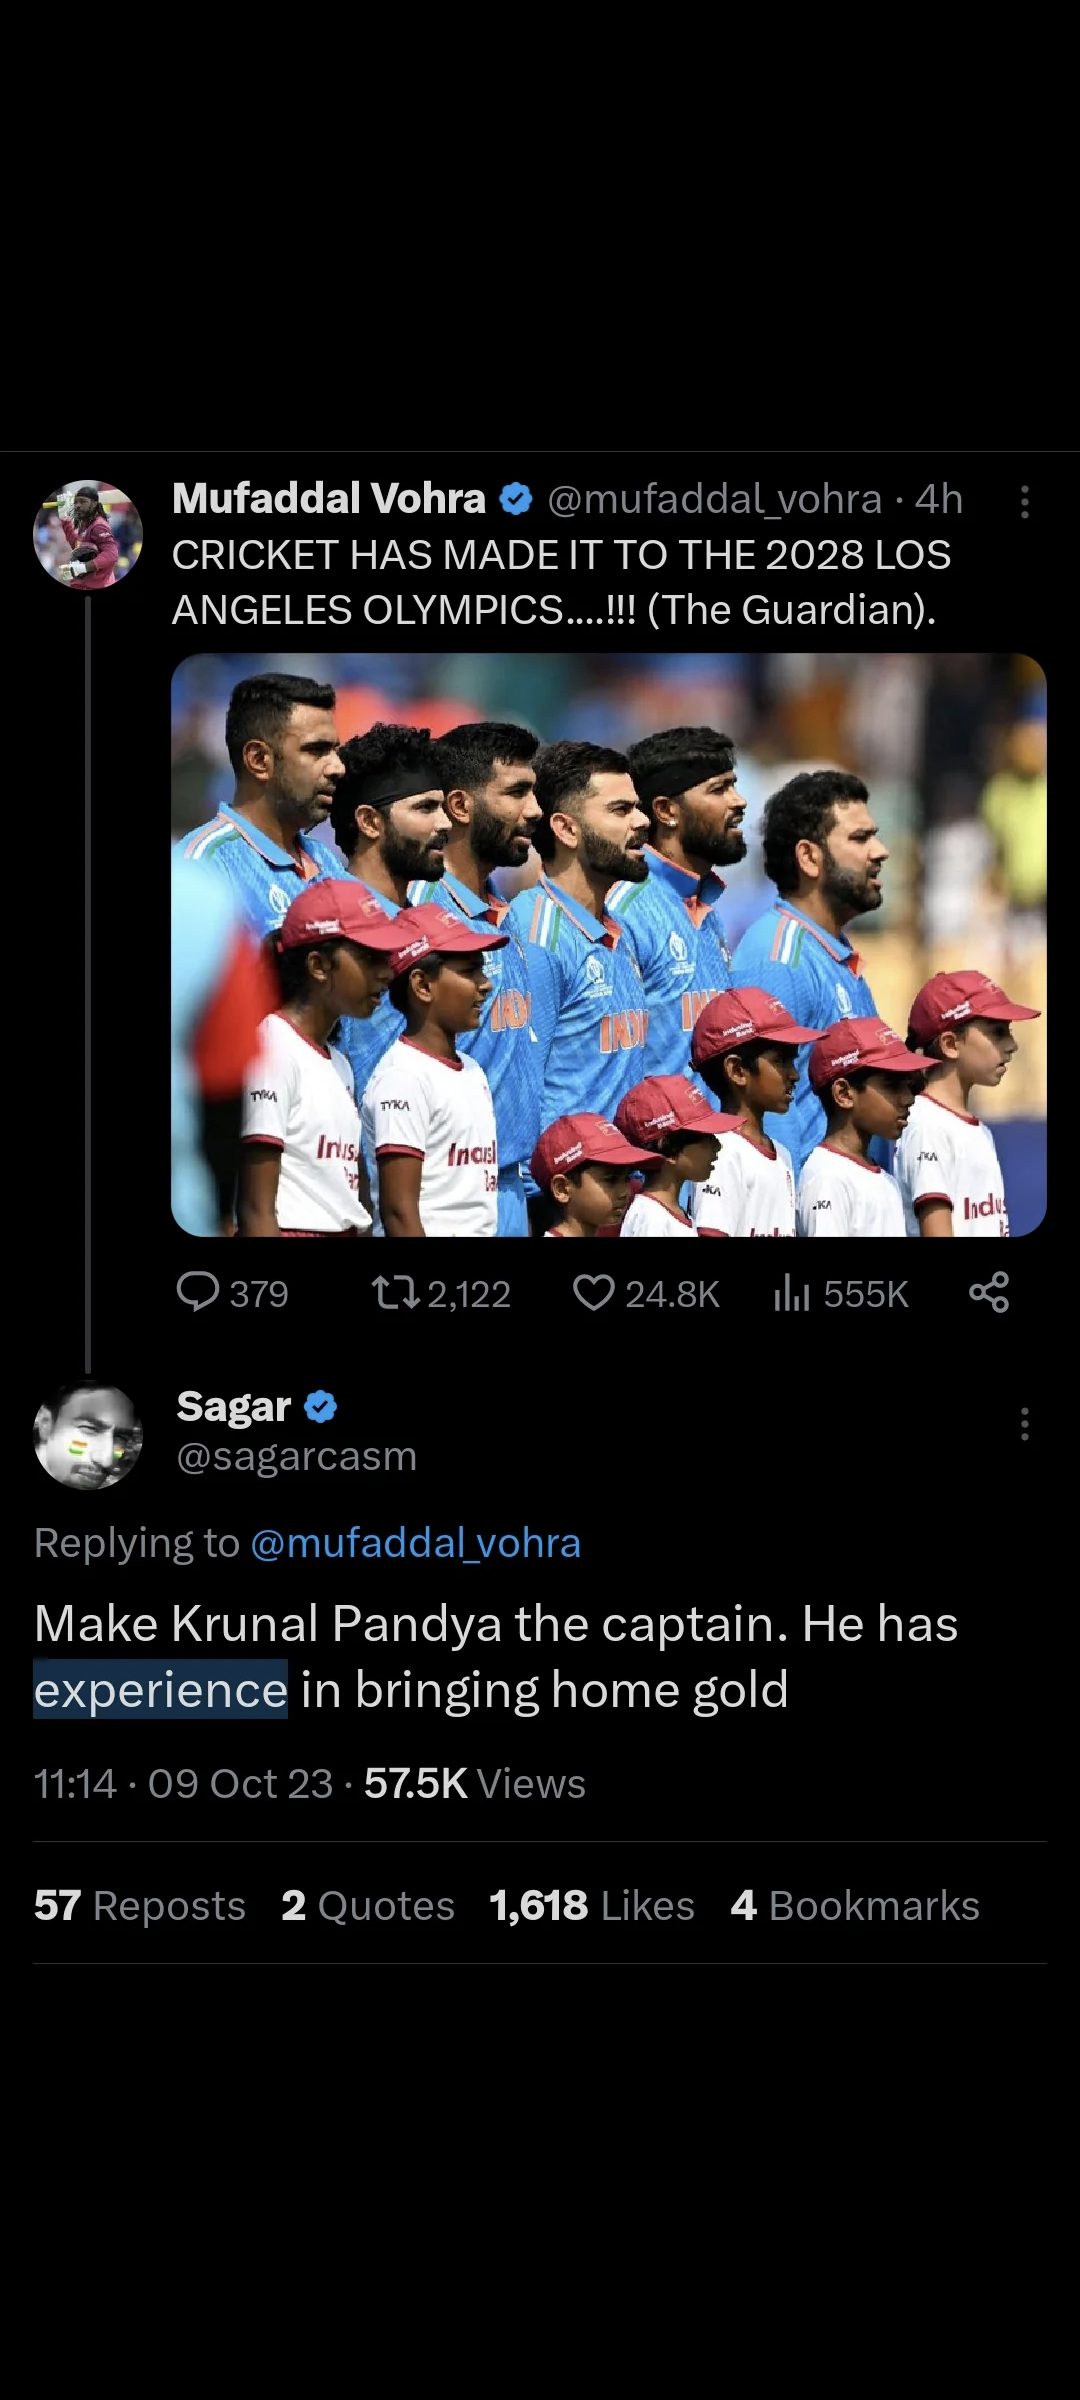View the 1,618 Likes list
The width and height of the screenshot is (1080, 2400).
point(592,1905)
